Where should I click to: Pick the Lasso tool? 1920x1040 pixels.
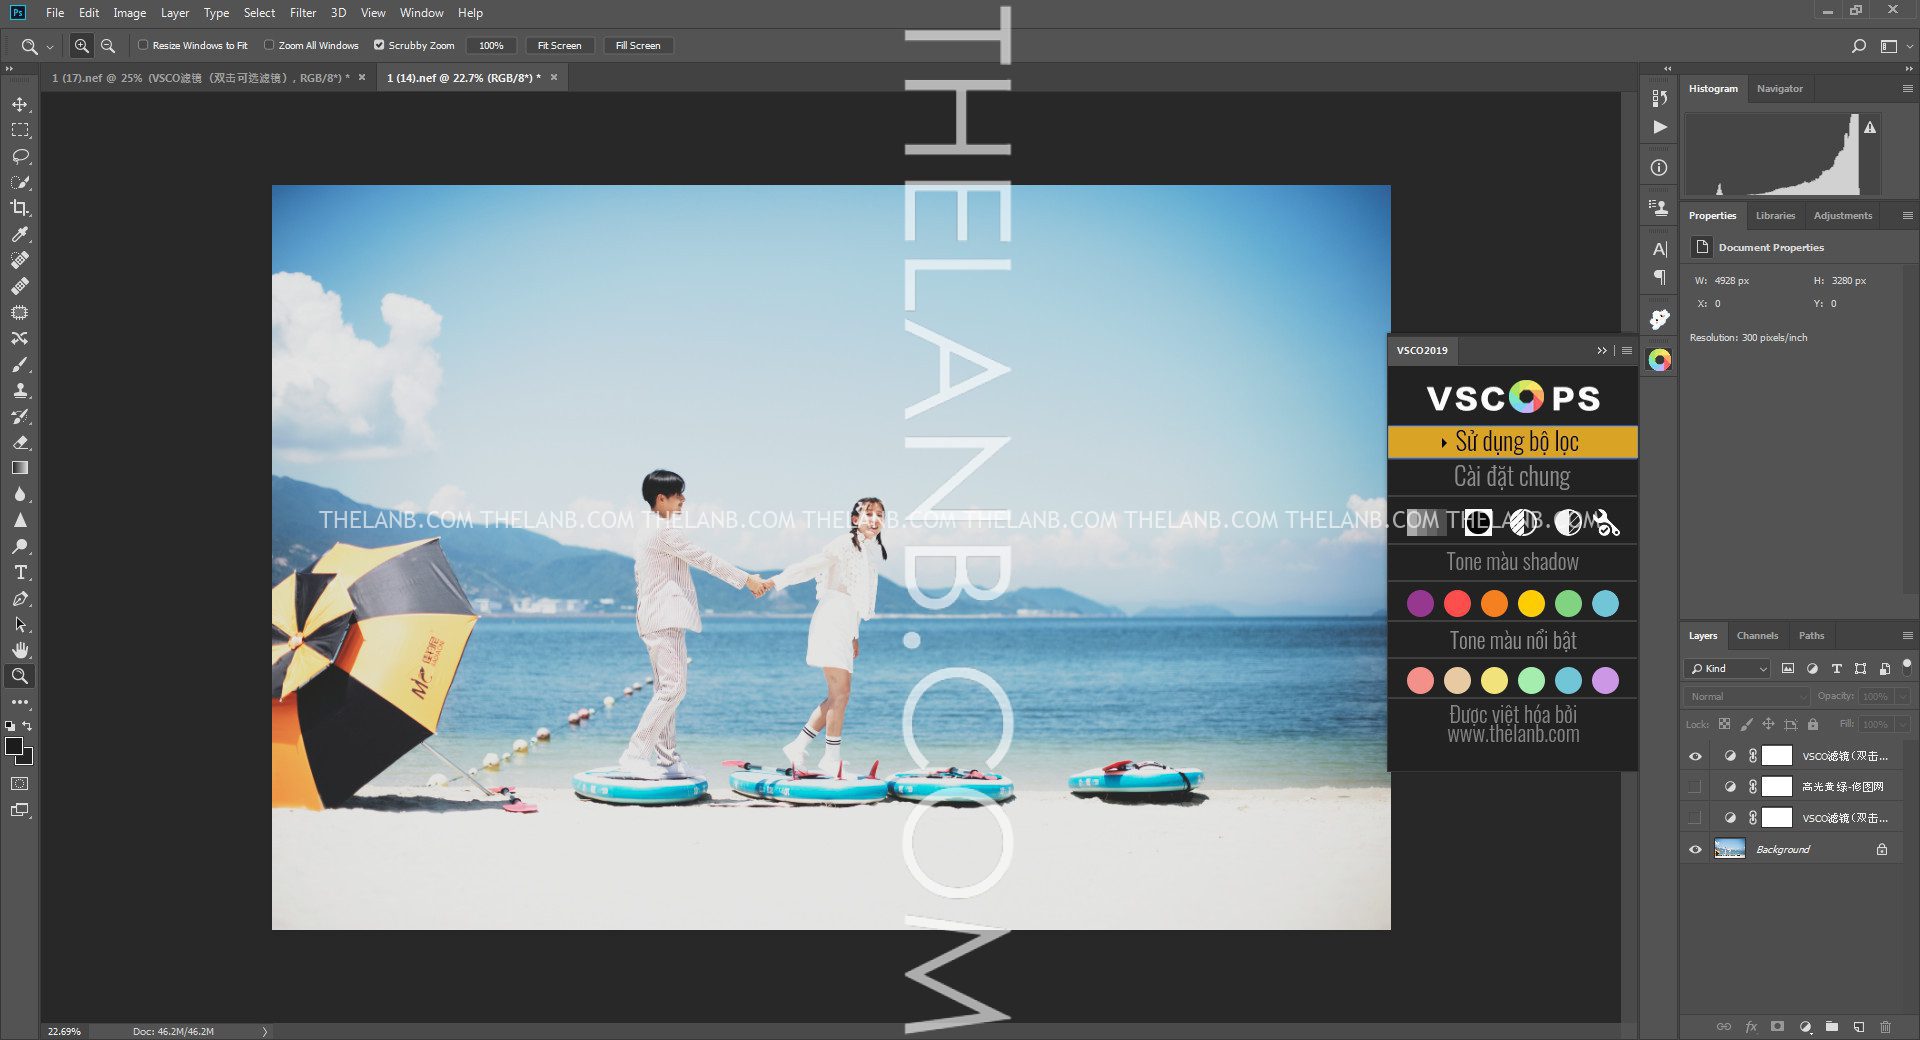click(20, 157)
